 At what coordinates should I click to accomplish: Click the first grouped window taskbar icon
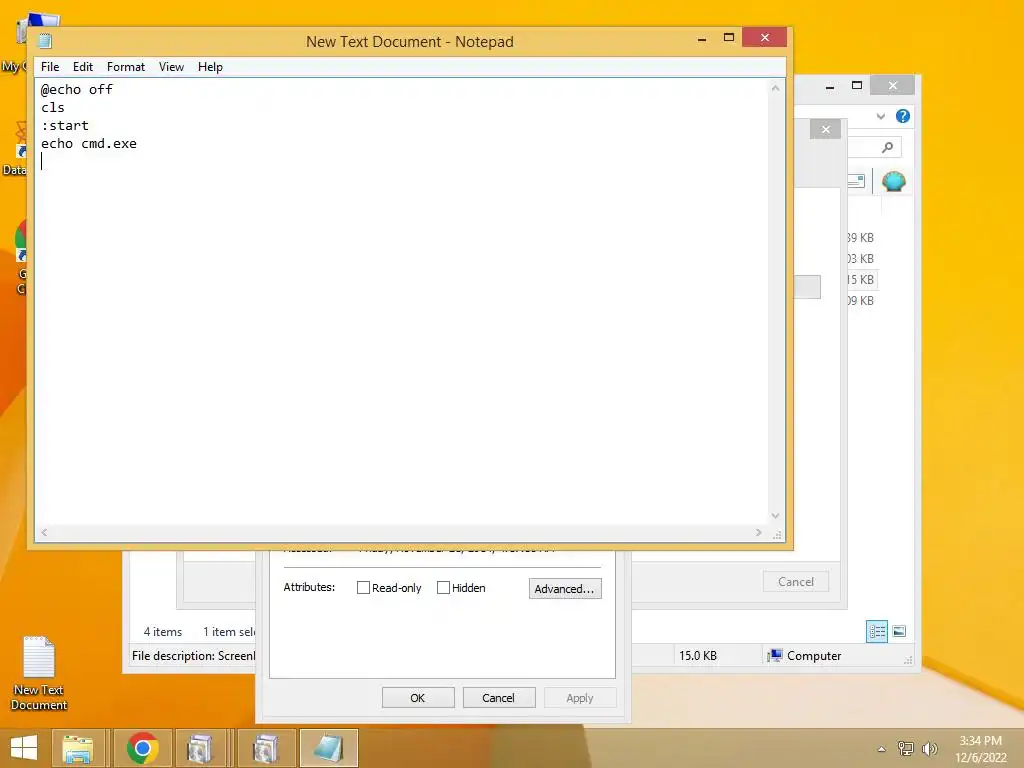199,748
